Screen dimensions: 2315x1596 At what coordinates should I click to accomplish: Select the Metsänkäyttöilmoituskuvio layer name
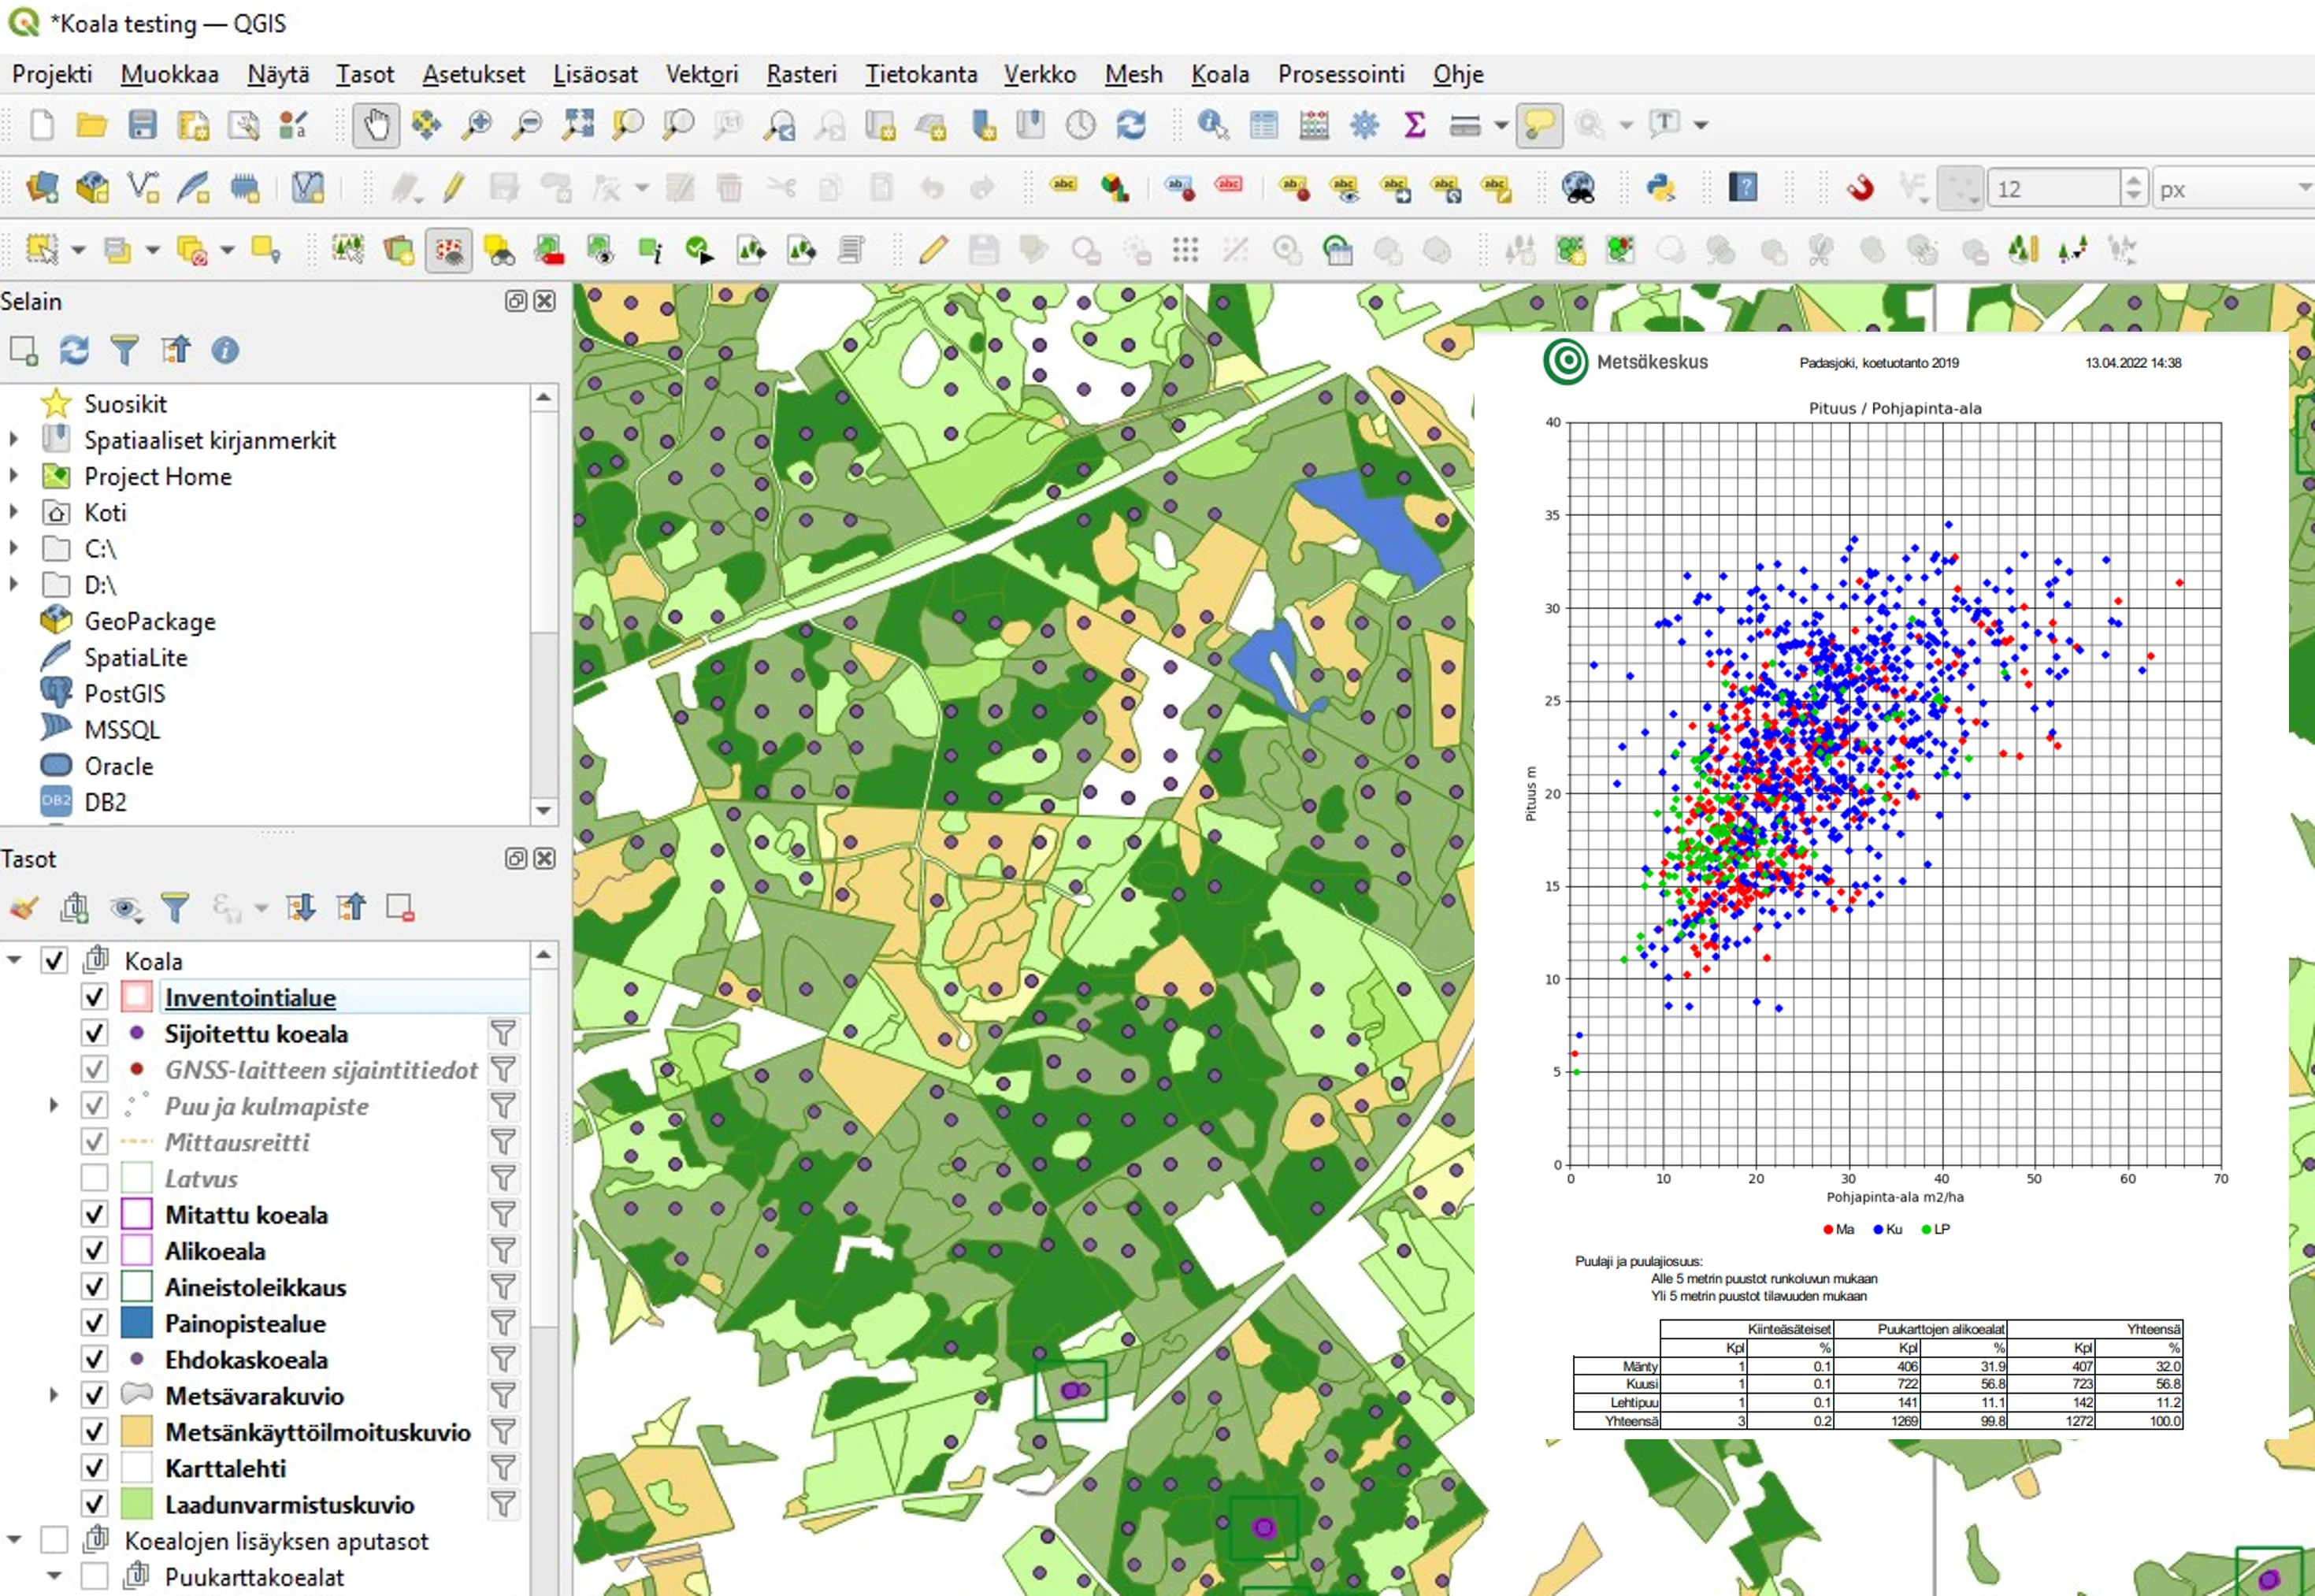(x=318, y=1432)
